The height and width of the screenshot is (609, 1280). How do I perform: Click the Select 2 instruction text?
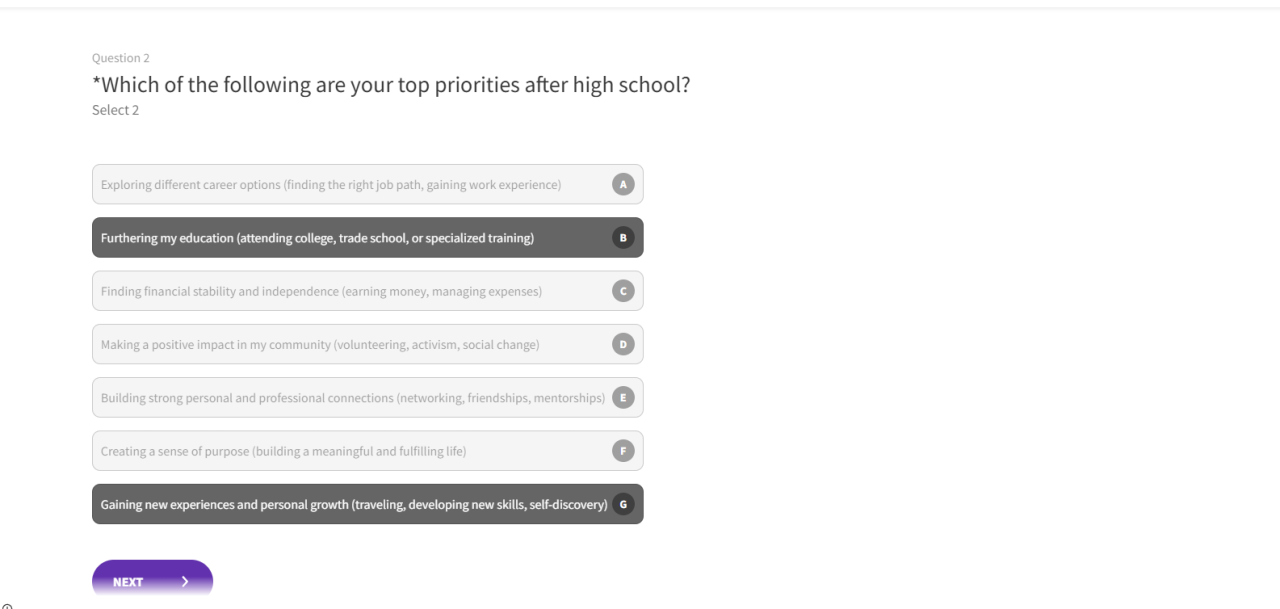pos(115,110)
